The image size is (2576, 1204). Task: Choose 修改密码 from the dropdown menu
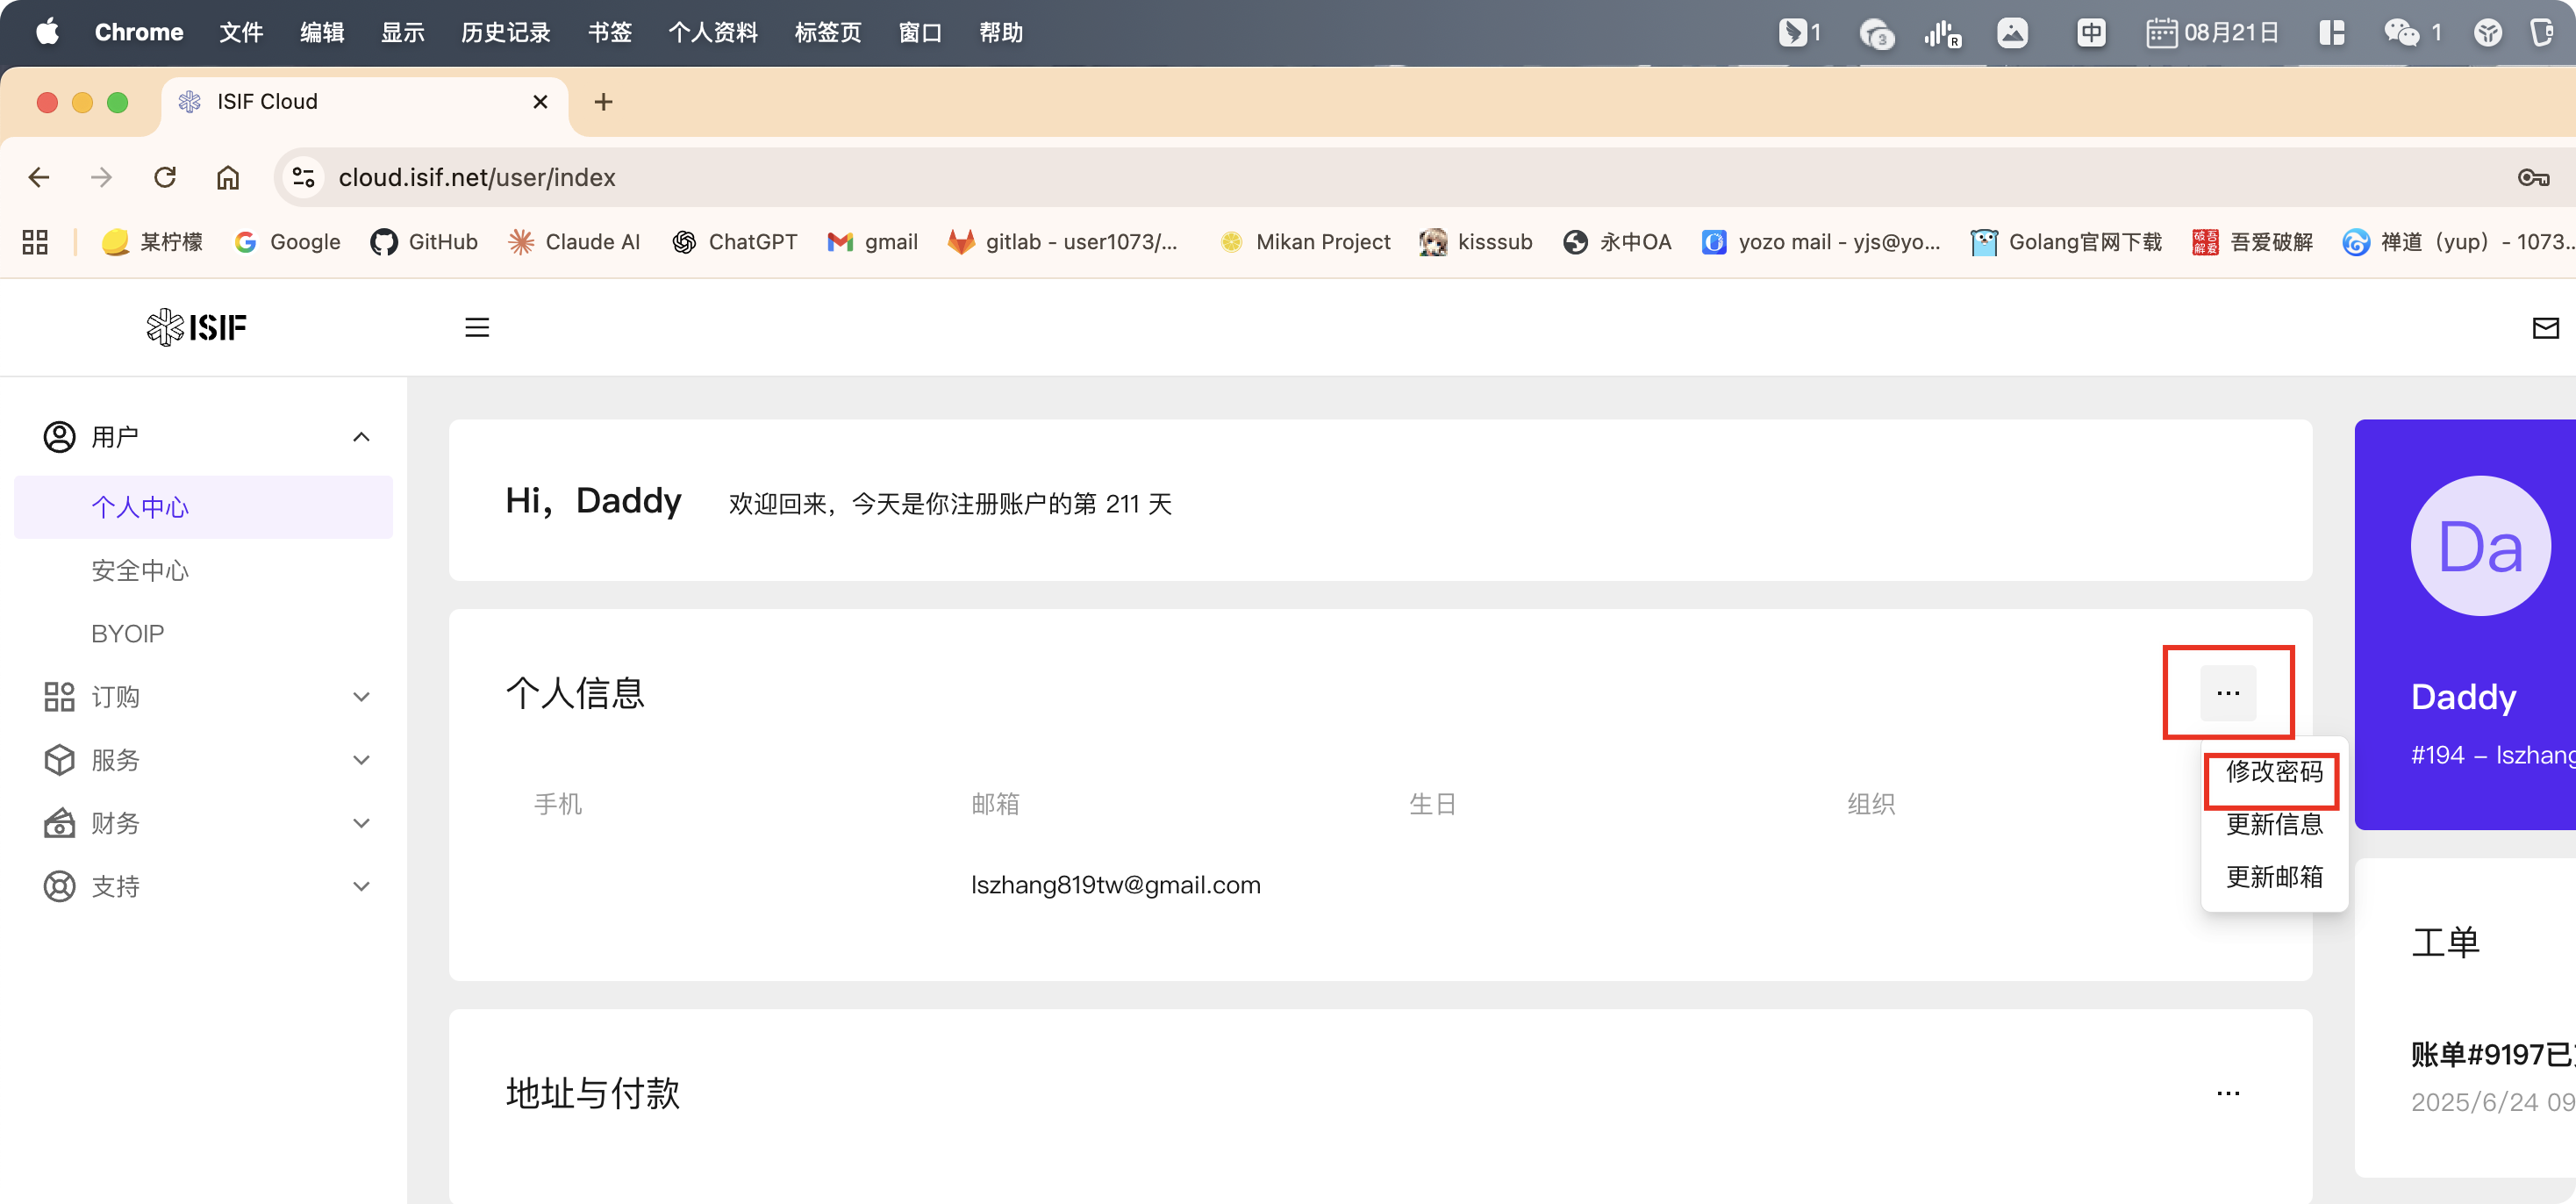point(2274,772)
